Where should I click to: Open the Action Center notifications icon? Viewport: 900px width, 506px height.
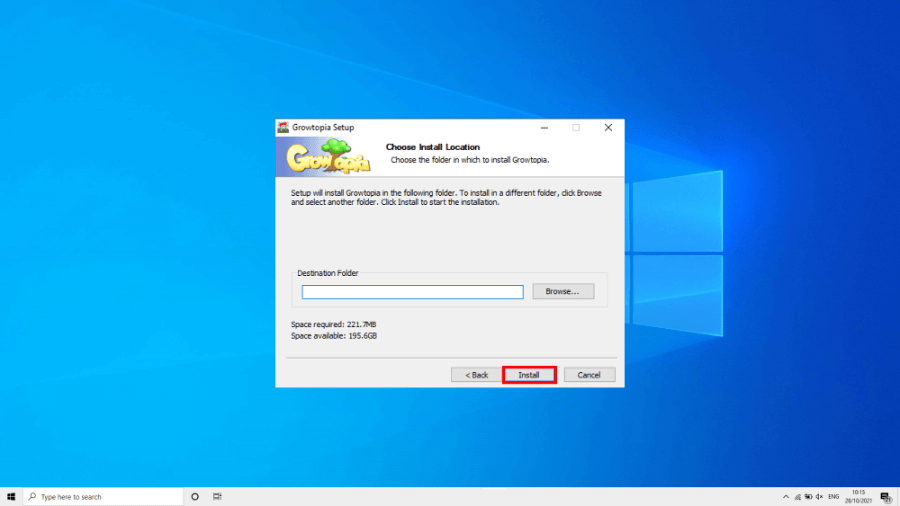pyautogui.click(x=886, y=497)
